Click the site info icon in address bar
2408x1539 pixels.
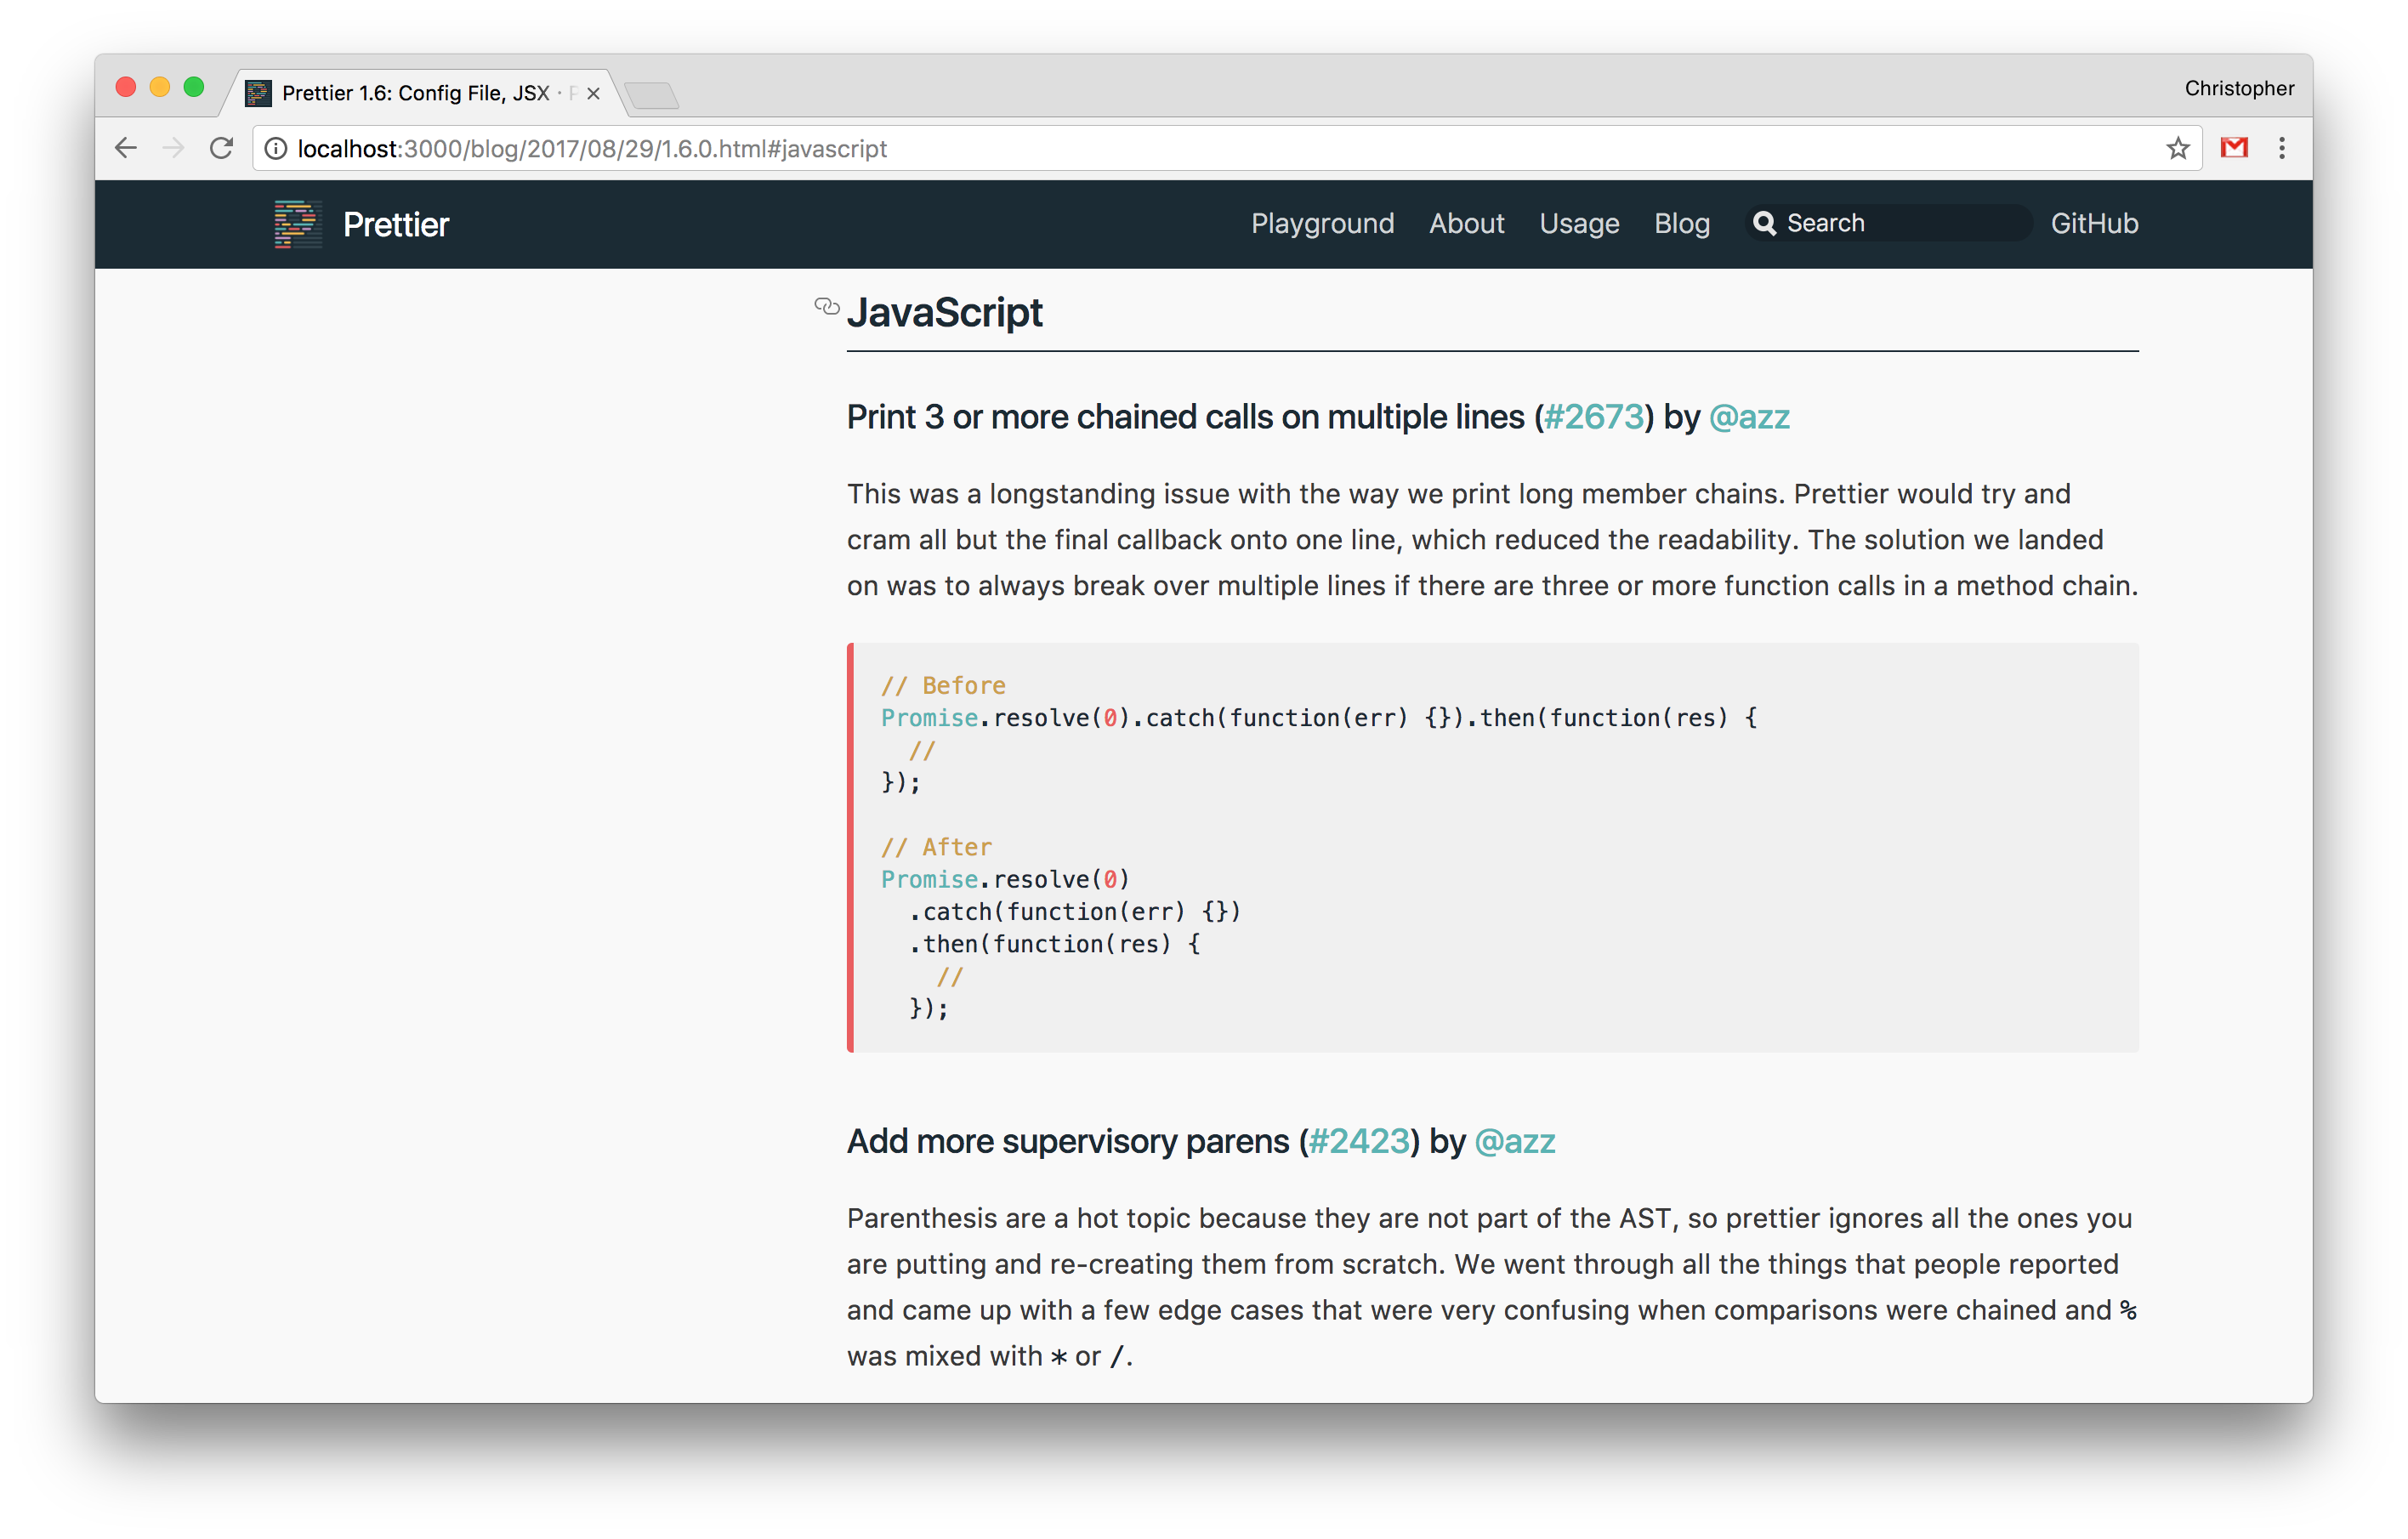click(276, 149)
